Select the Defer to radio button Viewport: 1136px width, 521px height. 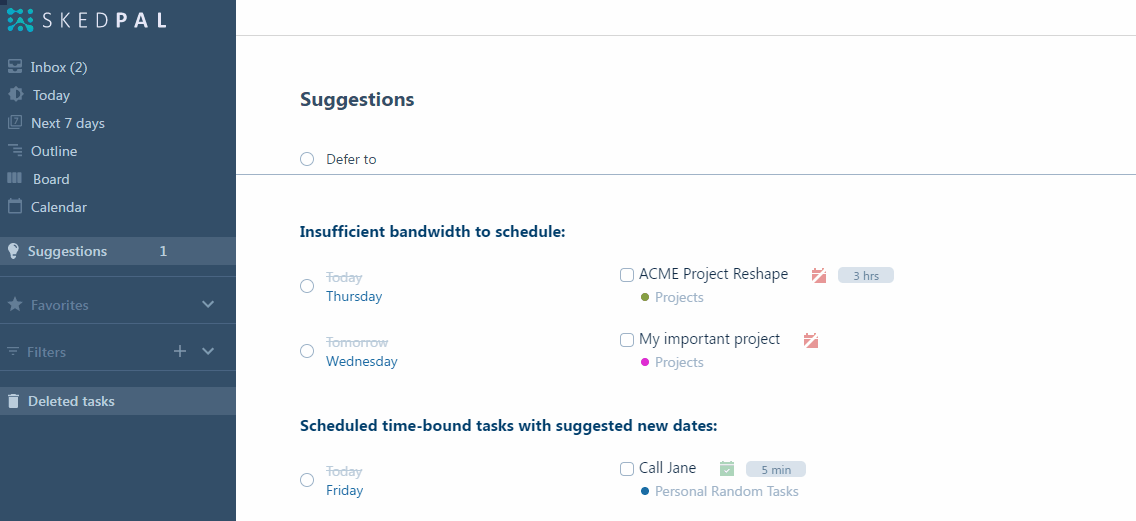coord(307,159)
